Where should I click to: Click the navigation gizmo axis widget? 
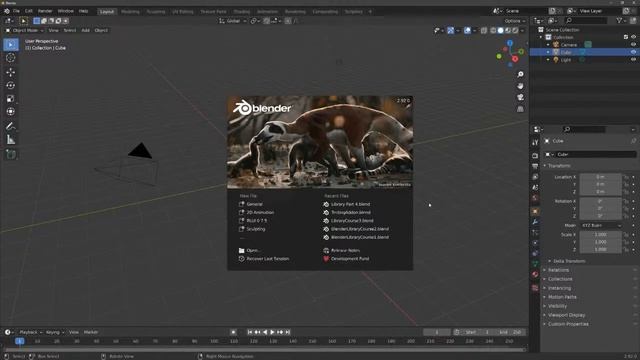pyautogui.click(x=510, y=53)
